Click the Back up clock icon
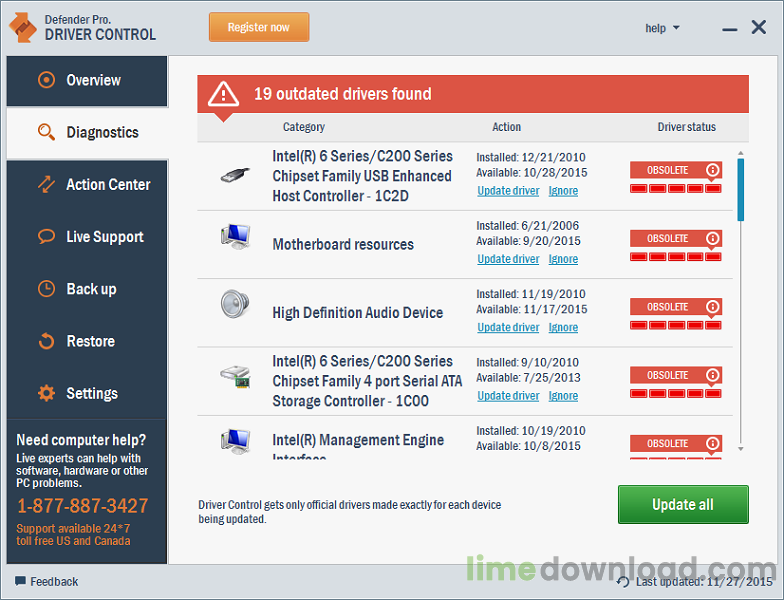The width and height of the screenshot is (784, 600). (46, 289)
